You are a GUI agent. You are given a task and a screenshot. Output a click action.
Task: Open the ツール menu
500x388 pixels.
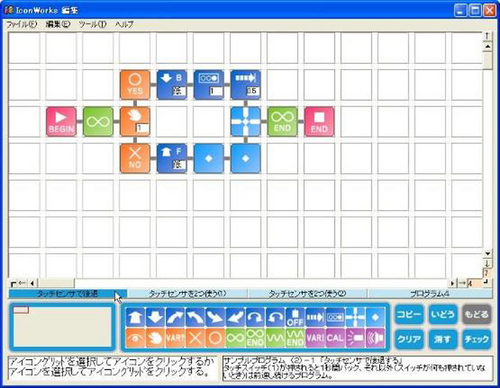[93, 24]
